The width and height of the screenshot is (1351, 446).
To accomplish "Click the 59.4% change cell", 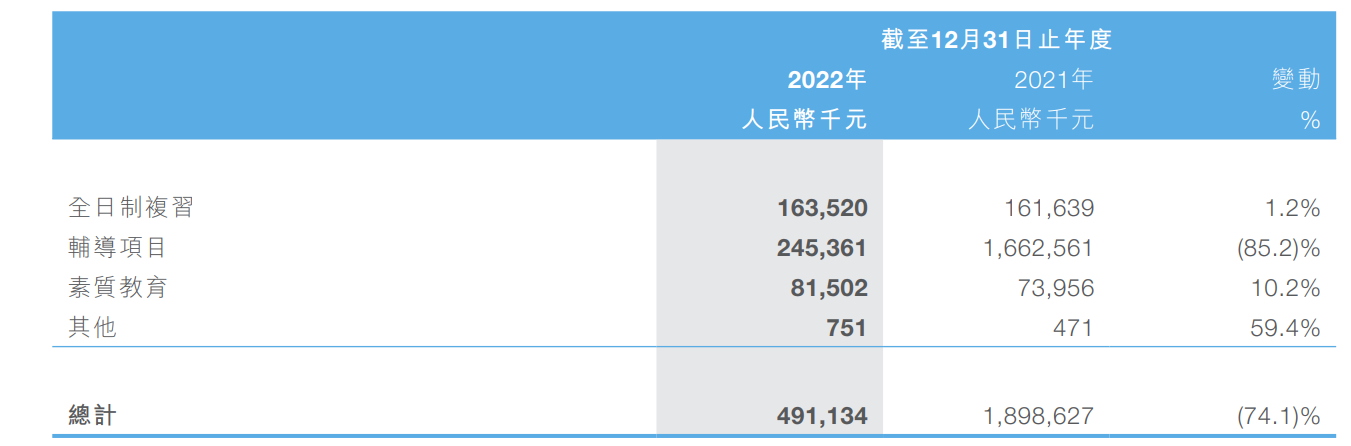I will pos(1285,328).
